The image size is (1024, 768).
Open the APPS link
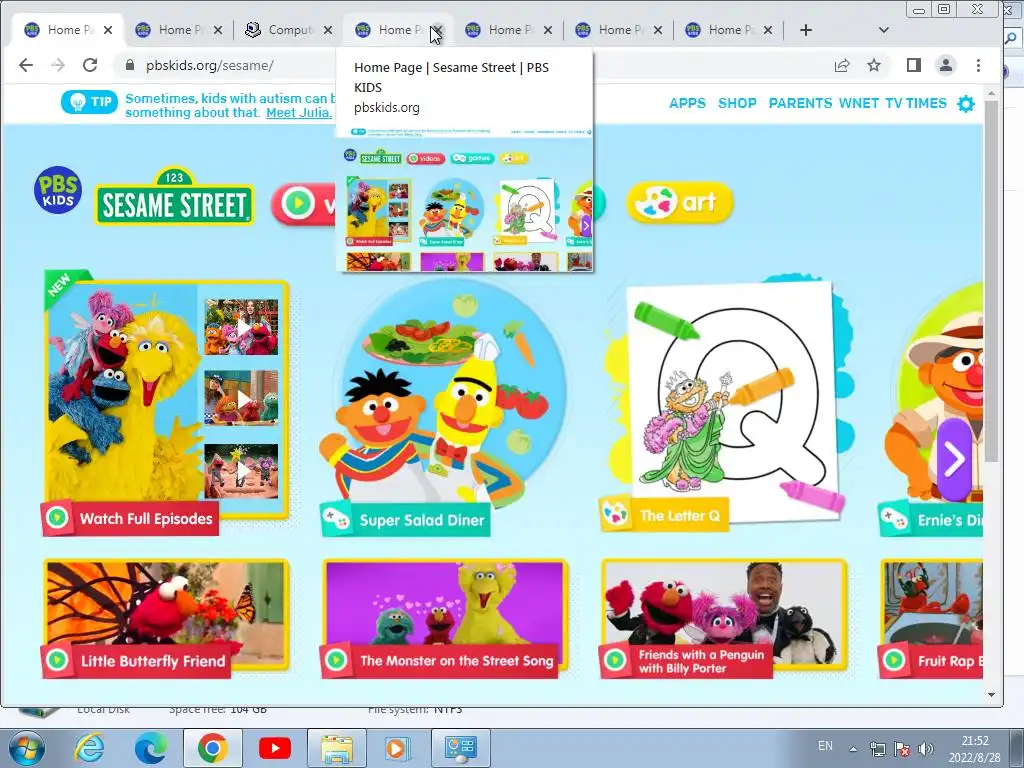coord(687,103)
